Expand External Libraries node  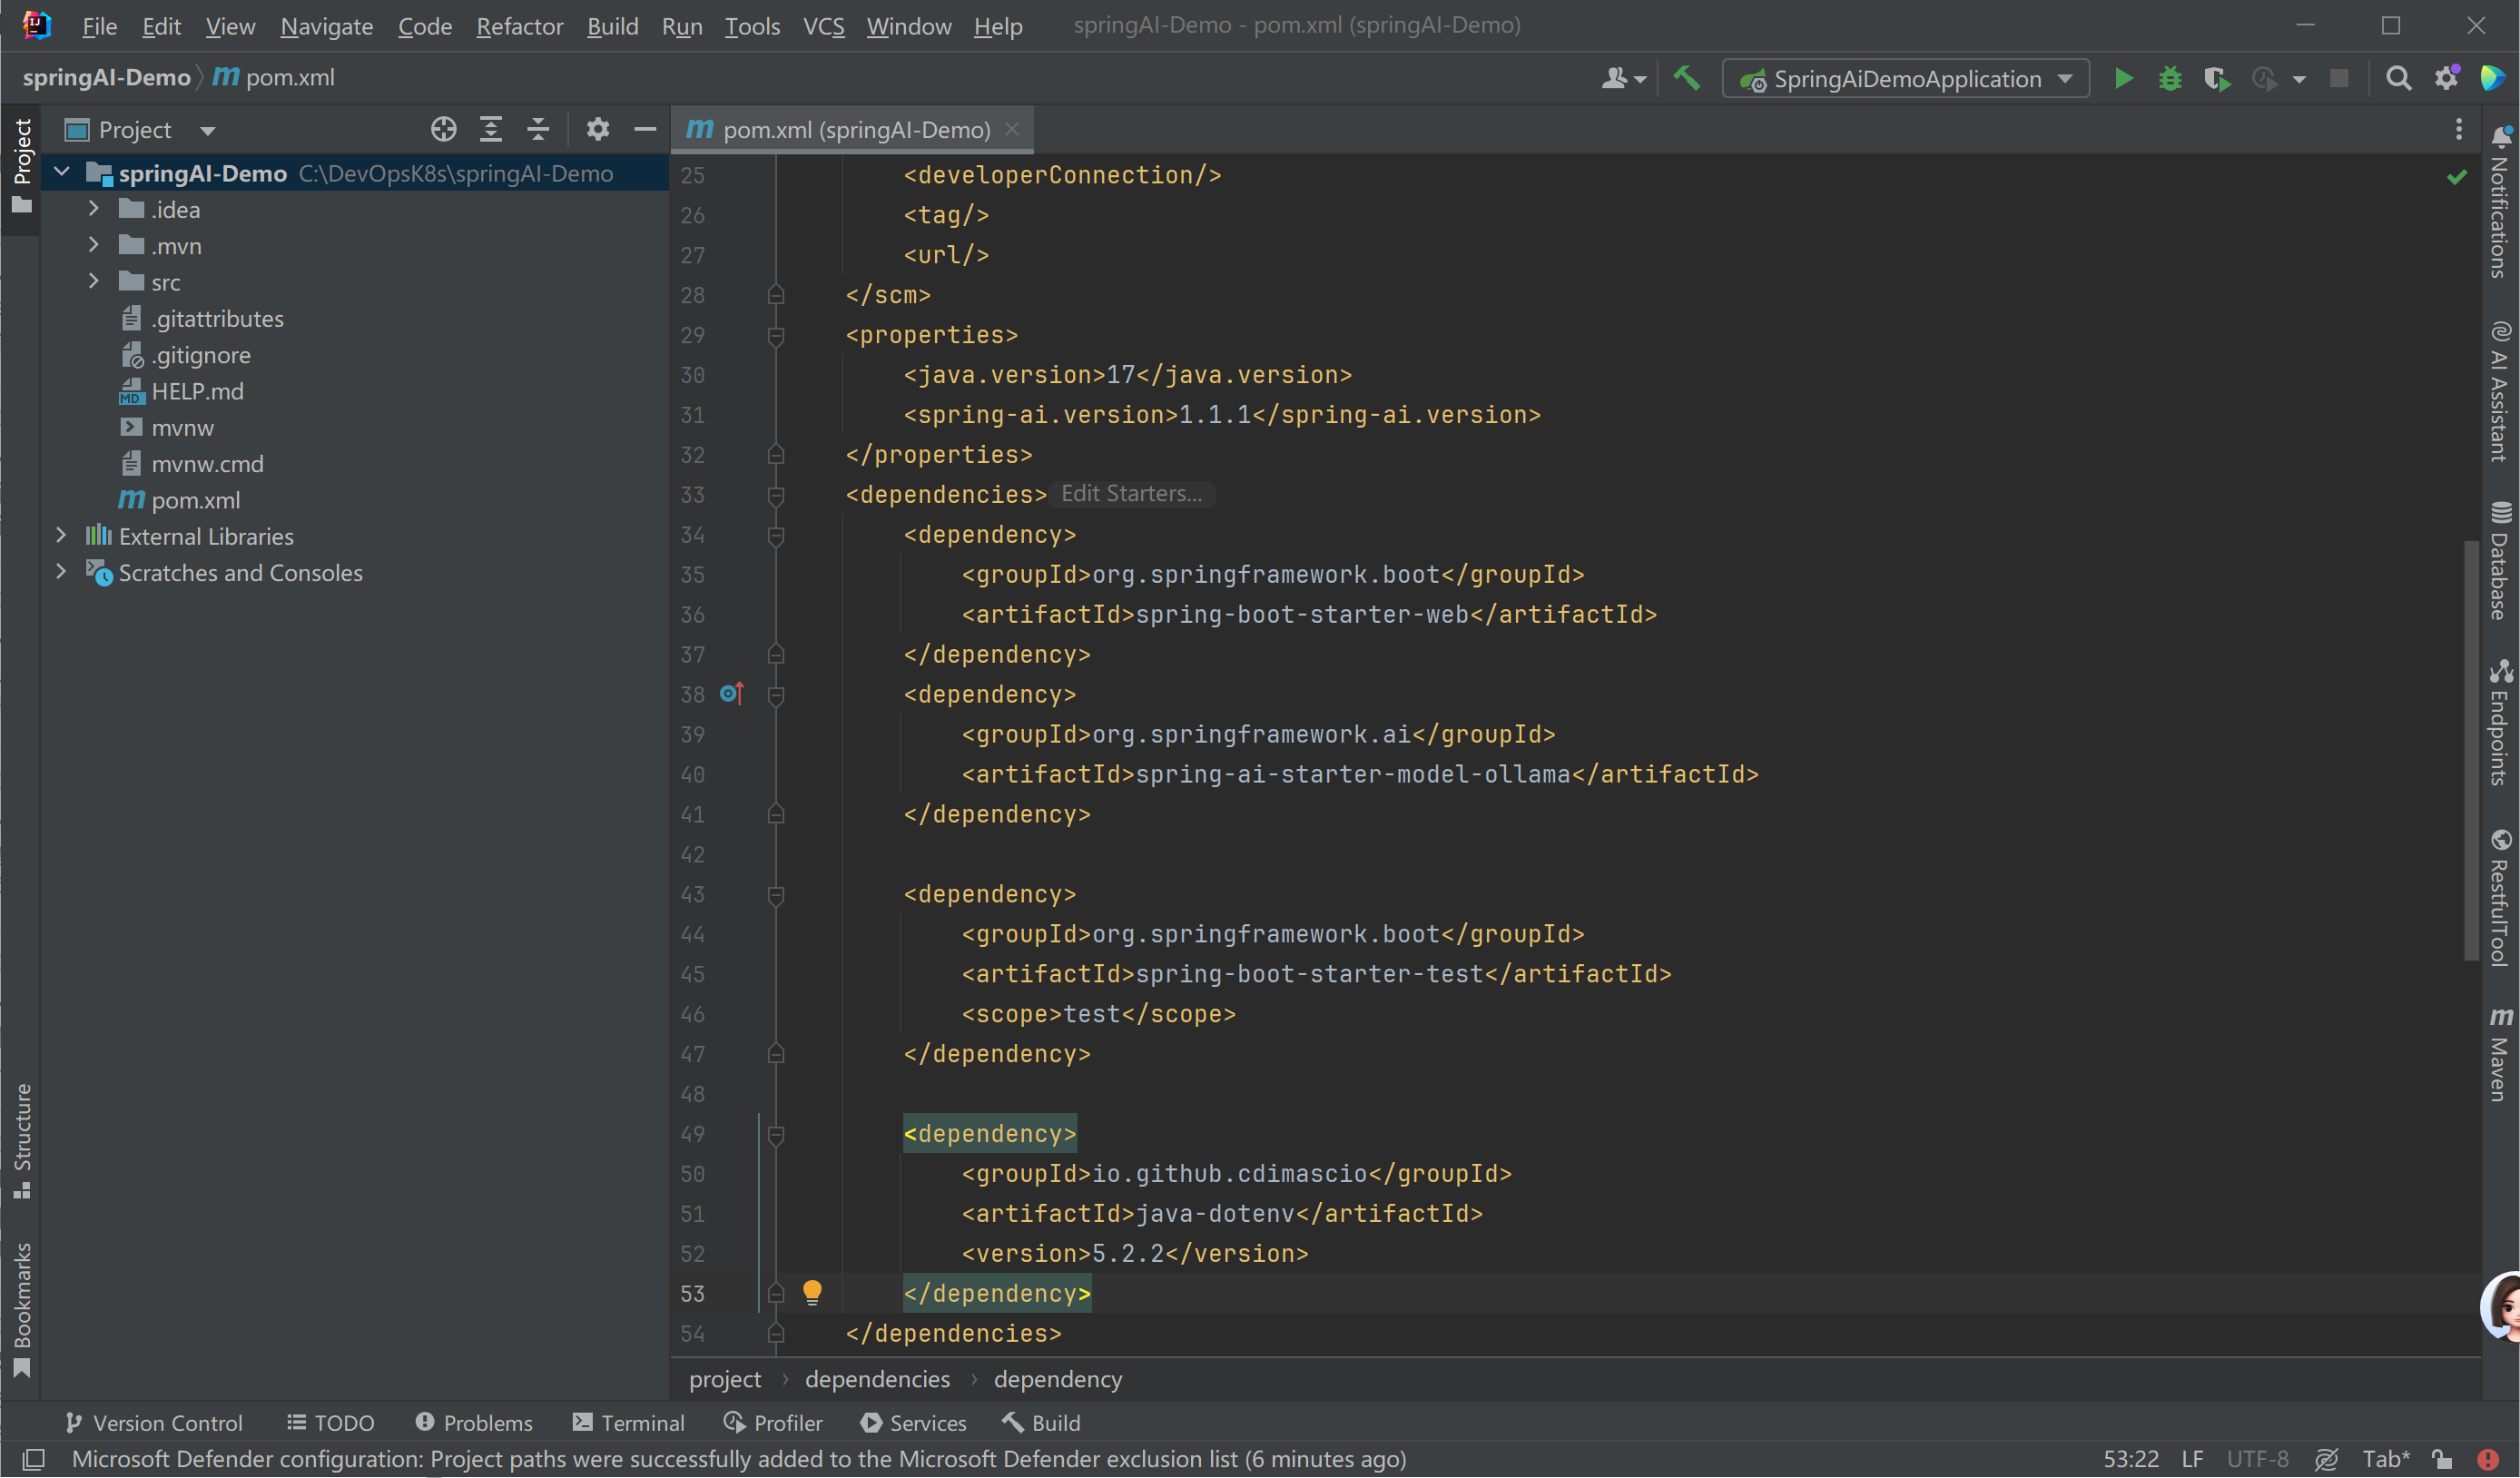[61, 536]
